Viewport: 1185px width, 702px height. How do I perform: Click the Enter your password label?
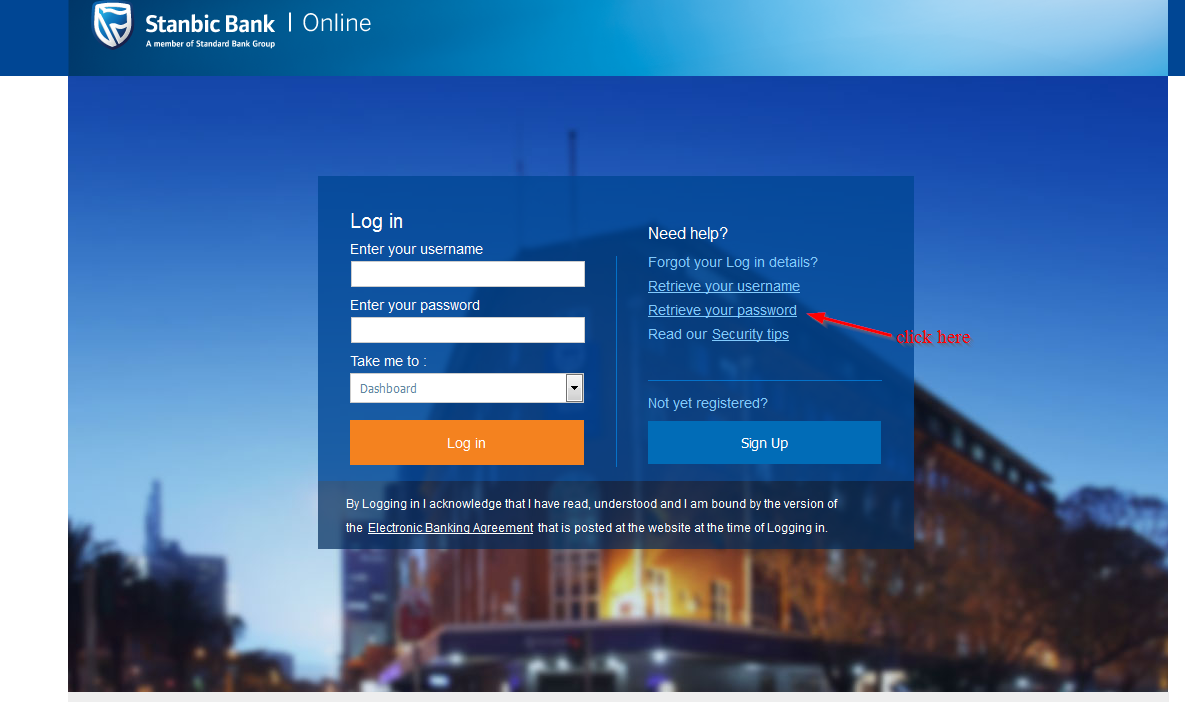[414, 305]
